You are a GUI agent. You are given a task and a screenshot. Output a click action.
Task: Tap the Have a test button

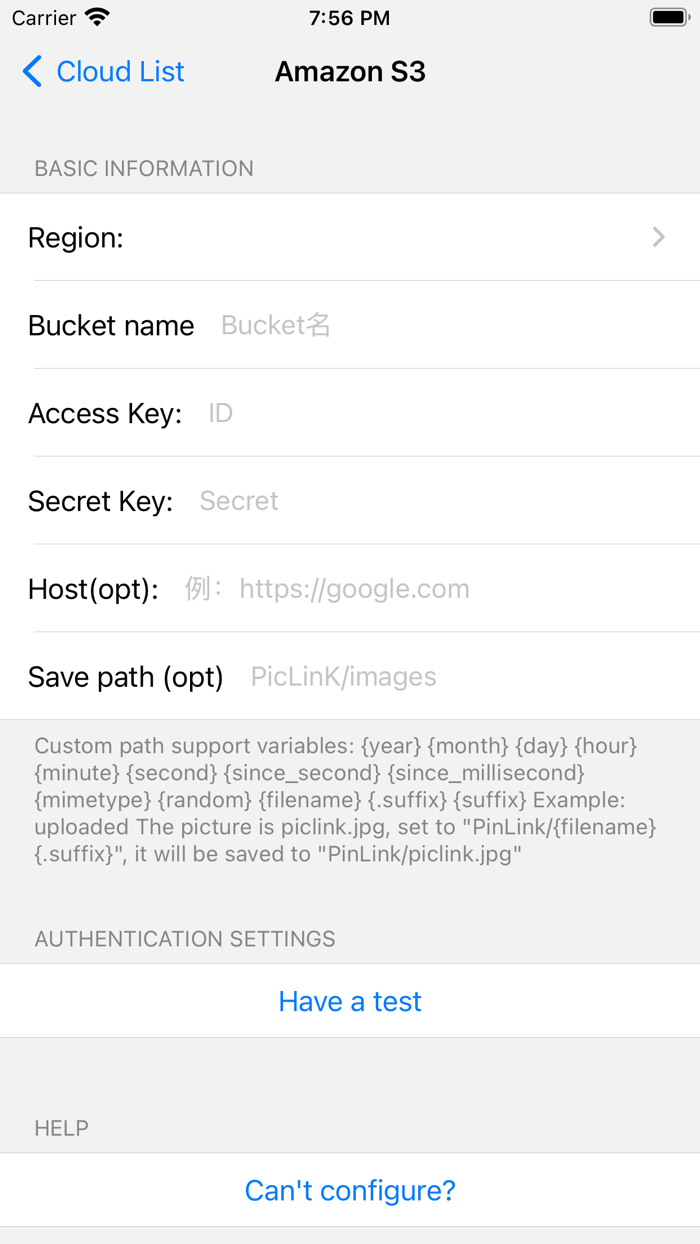click(x=350, y=1000)
